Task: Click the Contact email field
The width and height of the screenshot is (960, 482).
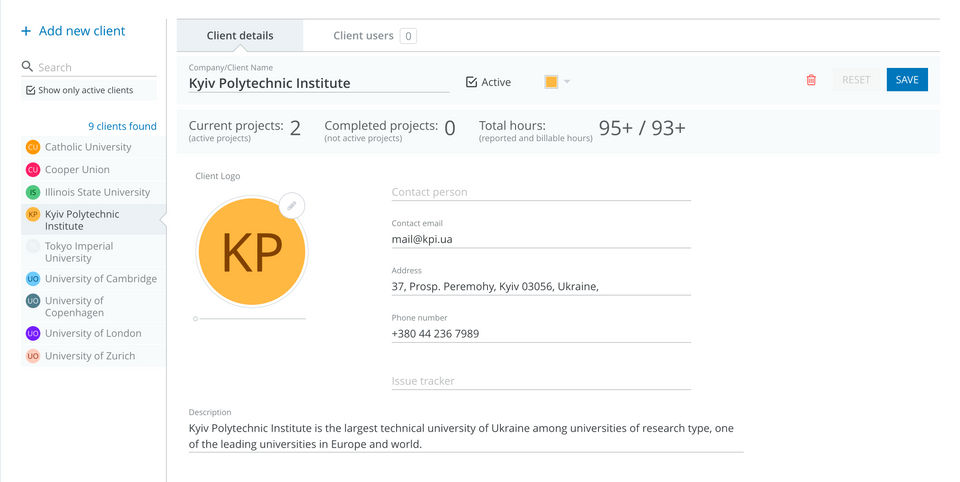Action: click(x=541, y=239)
